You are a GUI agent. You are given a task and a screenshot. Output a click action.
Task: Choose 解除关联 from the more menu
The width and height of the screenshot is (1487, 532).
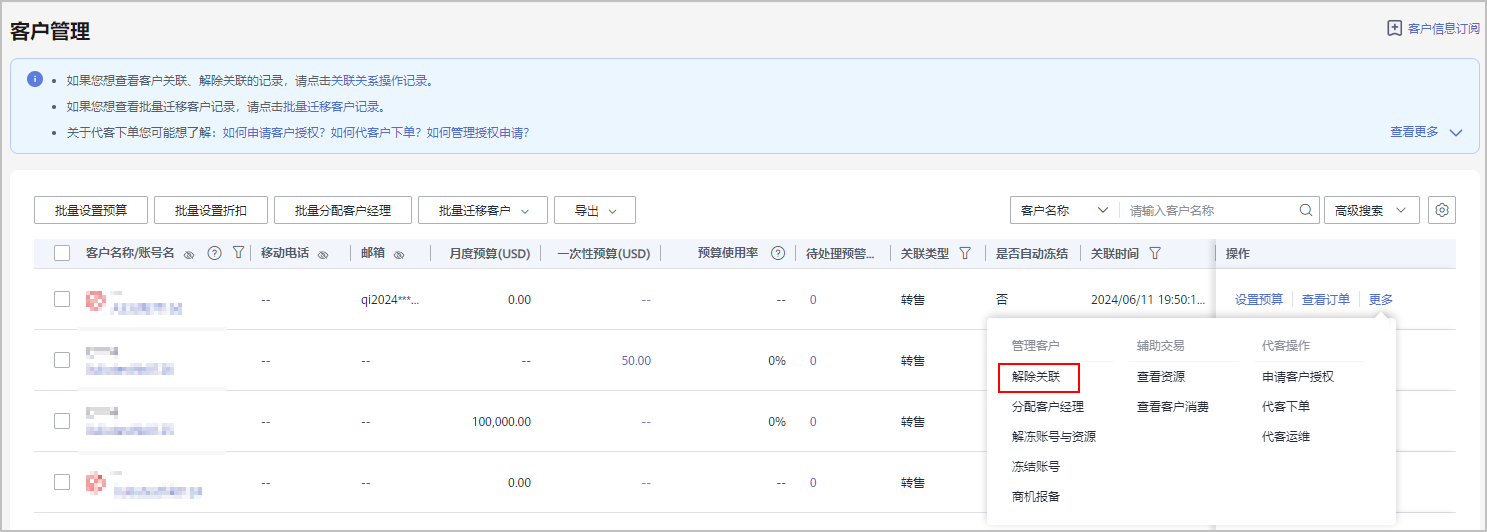(x=1038, y=377)
